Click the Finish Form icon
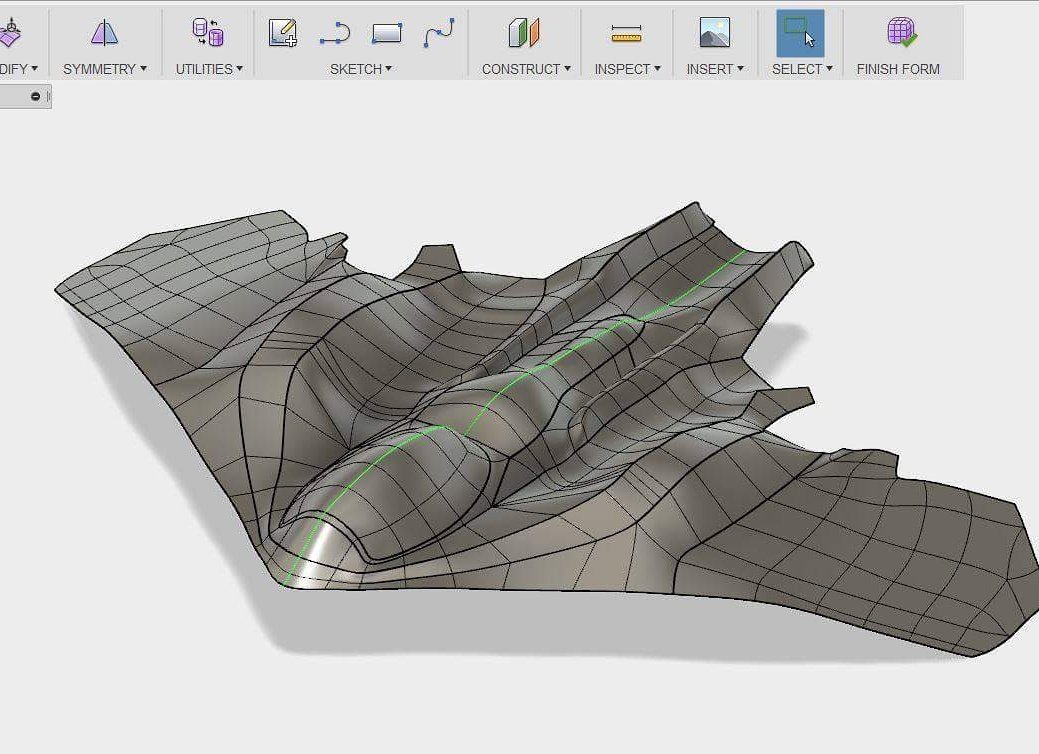The width and height of the screenshot is (1039, 754). 901,32
